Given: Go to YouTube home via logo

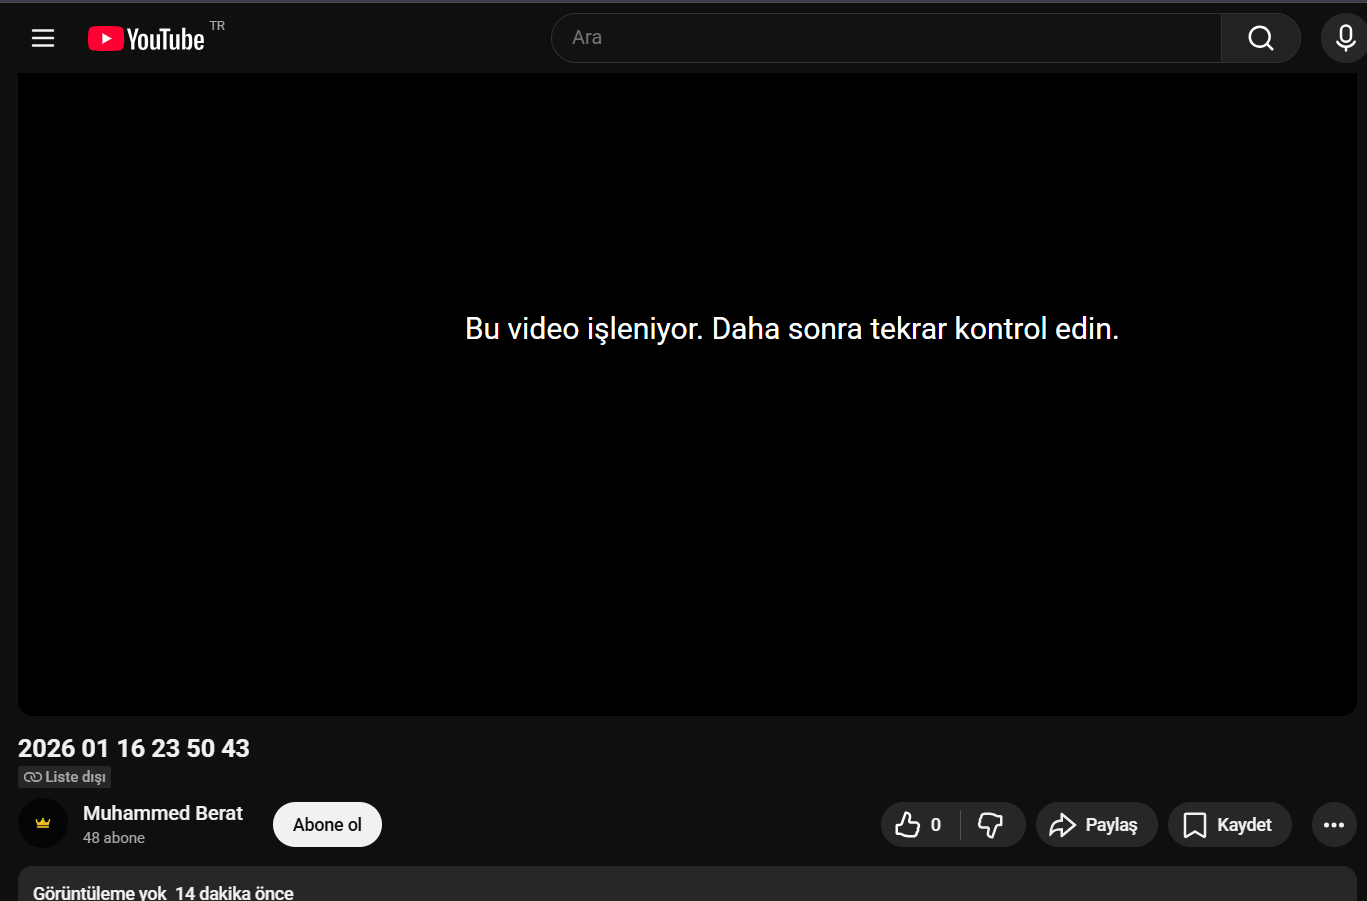Looking at the screenshot, I should coord(147,38).
